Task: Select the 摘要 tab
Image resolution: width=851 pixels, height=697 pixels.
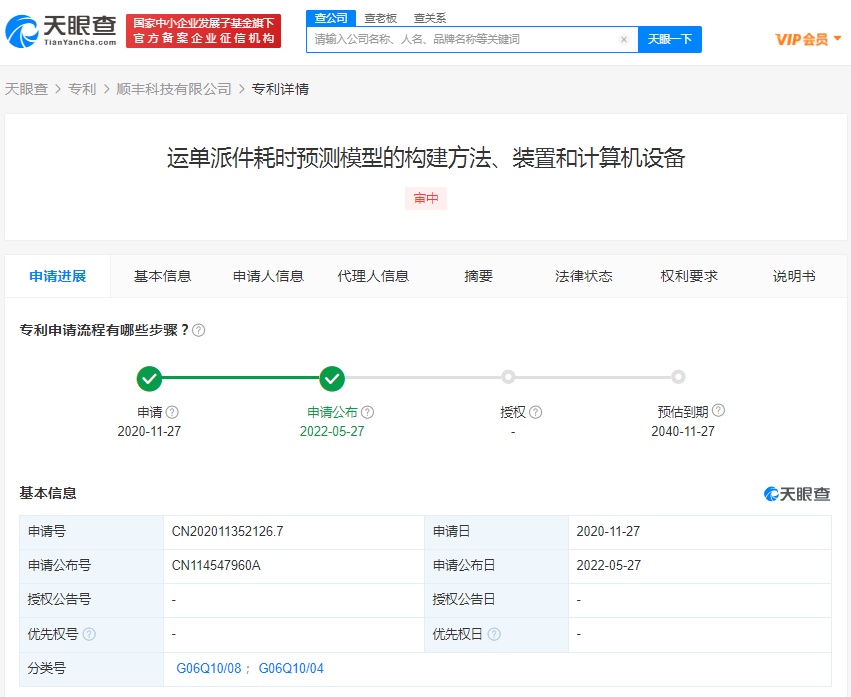Action: (478, 276)
